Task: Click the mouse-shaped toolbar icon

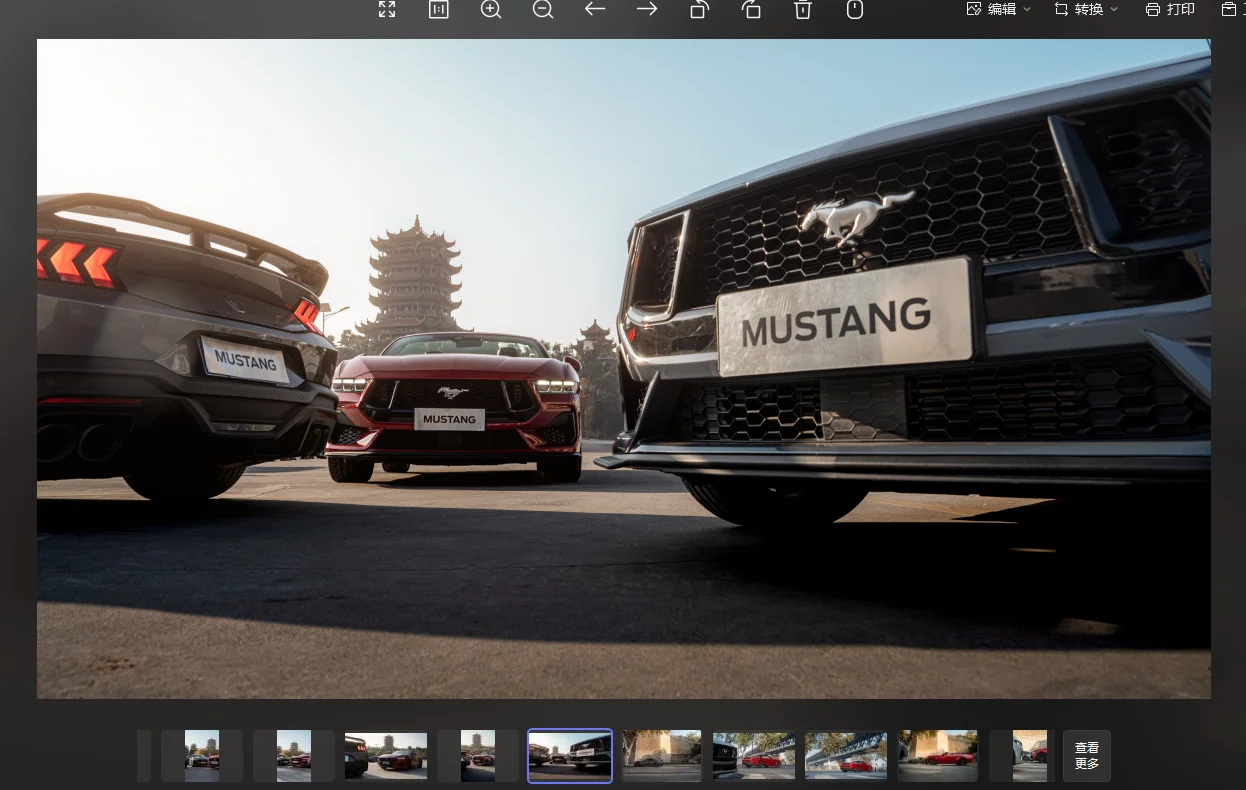Action: click(855, 10)
